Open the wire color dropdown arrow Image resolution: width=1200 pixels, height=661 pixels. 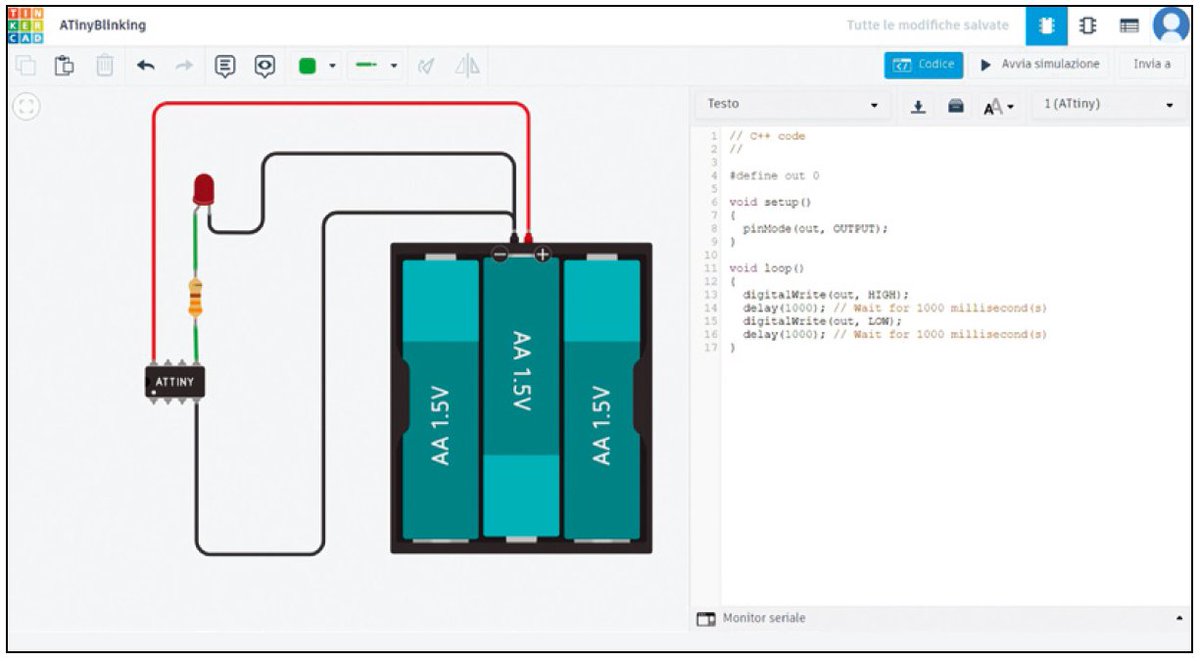(332, 67)
